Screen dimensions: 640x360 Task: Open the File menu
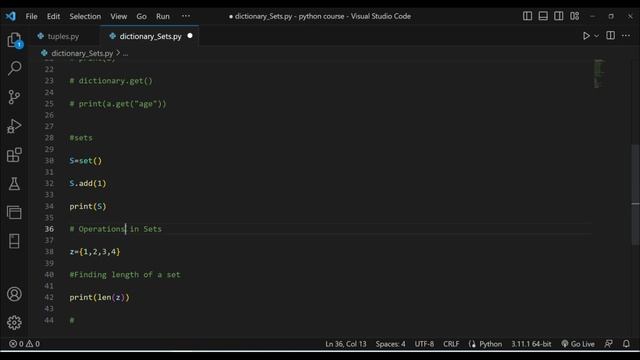[x=31, y=16]
